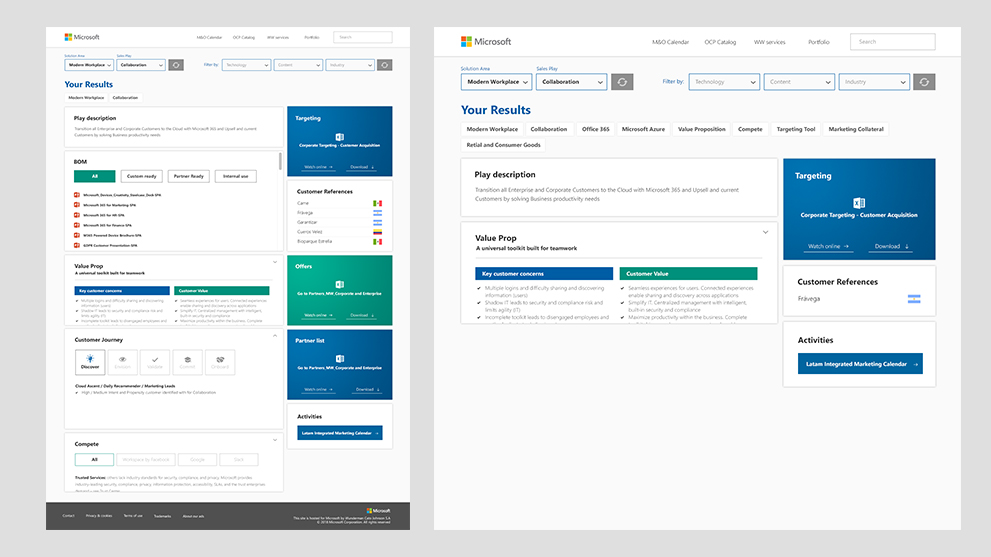Click the Targeting Tool tag under Your Results

click(x=796, y=129)
